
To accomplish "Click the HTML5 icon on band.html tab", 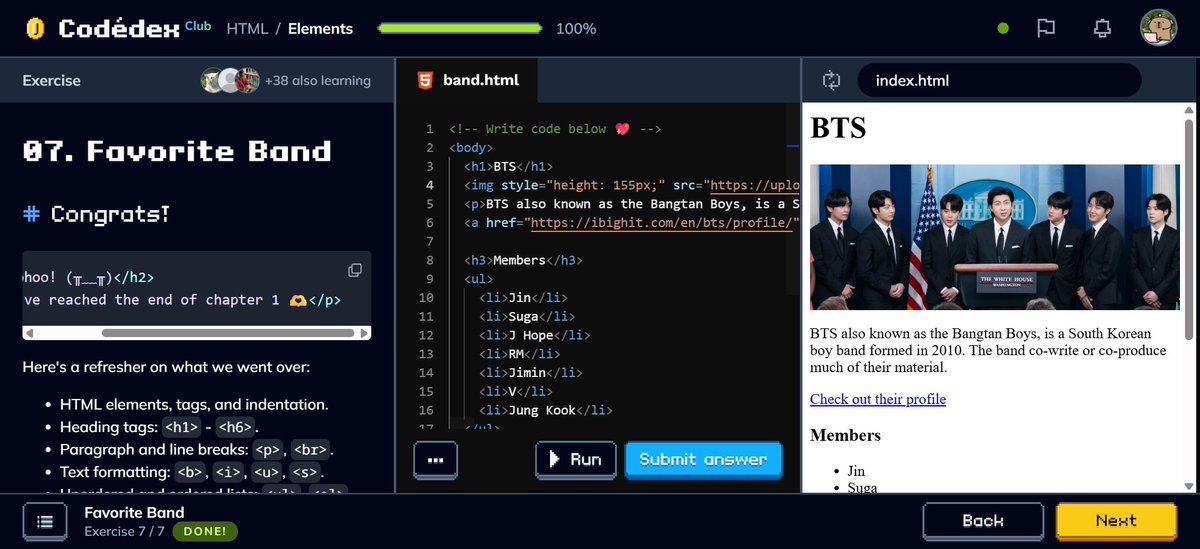I will pyautogui.click(x=425, y=80).
